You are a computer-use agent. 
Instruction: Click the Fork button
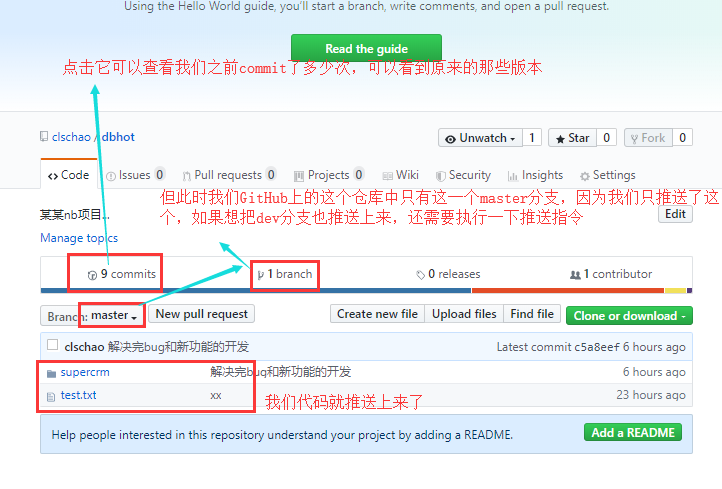point(648,138)
